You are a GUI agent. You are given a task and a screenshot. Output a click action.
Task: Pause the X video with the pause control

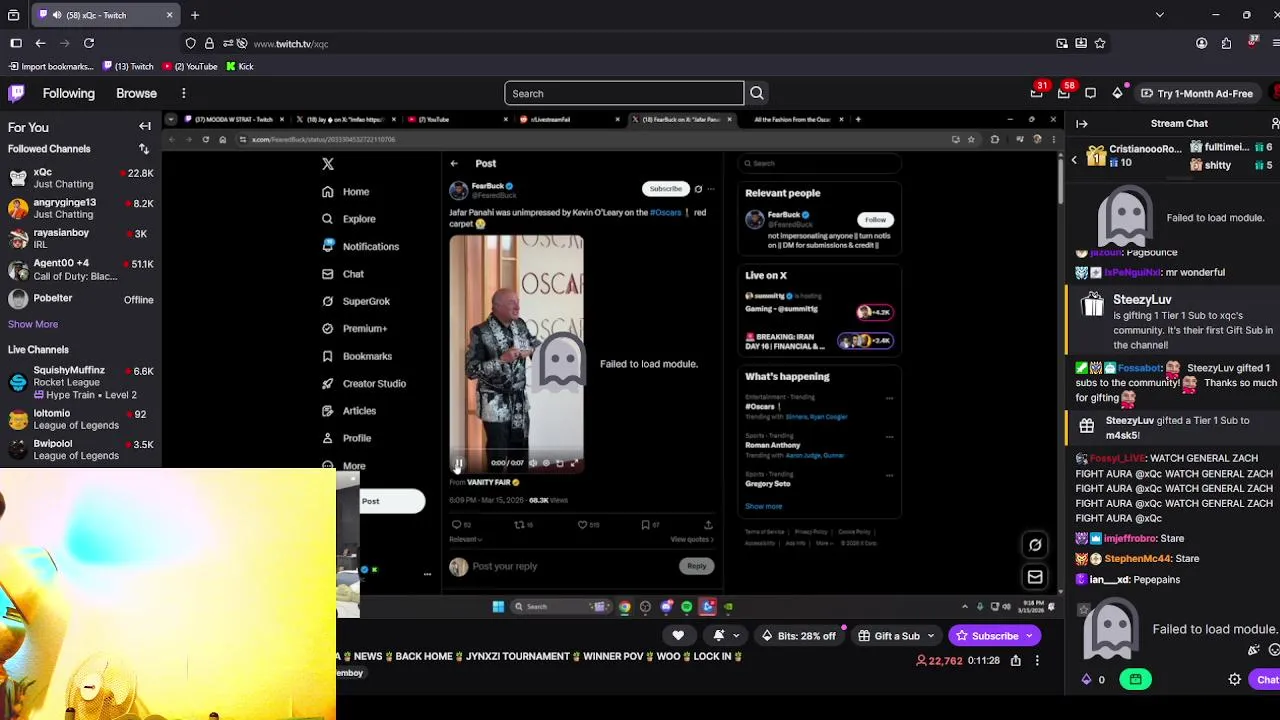coord(458,463)
